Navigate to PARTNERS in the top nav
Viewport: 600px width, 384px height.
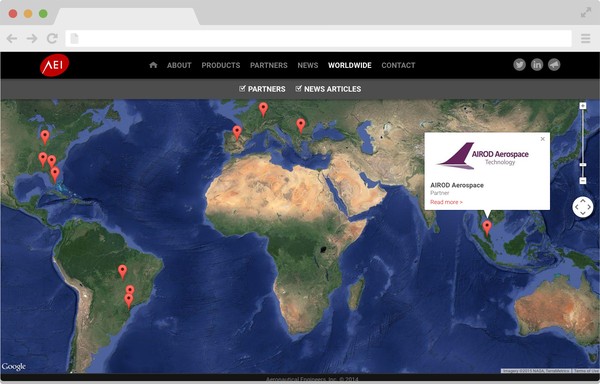point(269,65)
